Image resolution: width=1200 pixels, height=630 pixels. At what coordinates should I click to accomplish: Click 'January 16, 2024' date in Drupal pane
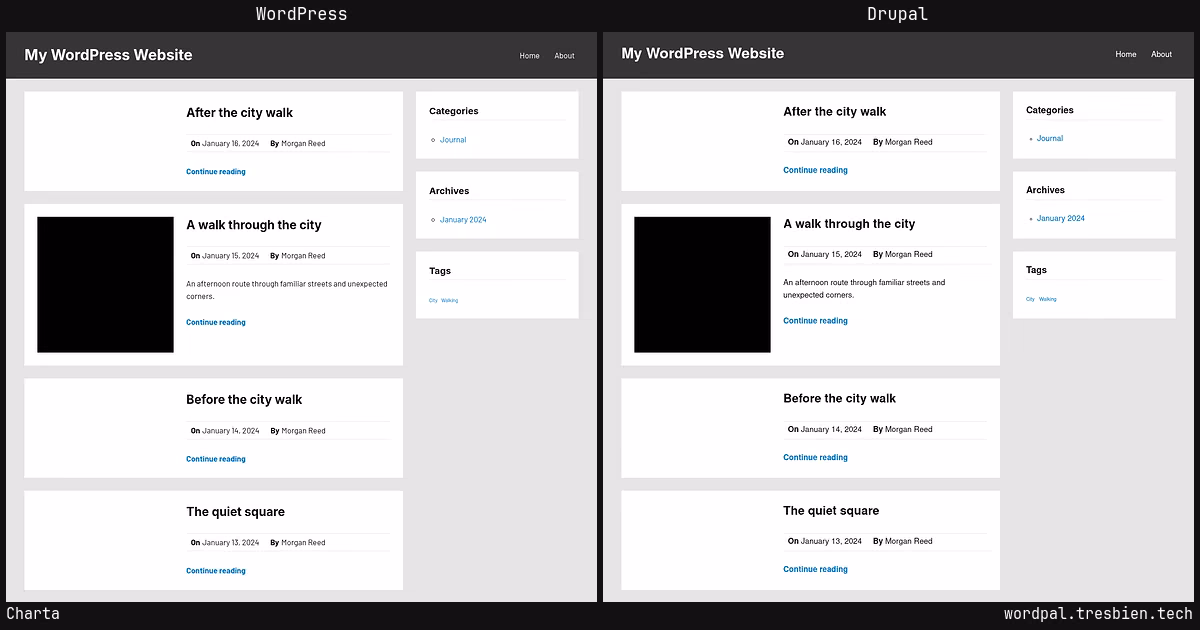coord(831,142)
